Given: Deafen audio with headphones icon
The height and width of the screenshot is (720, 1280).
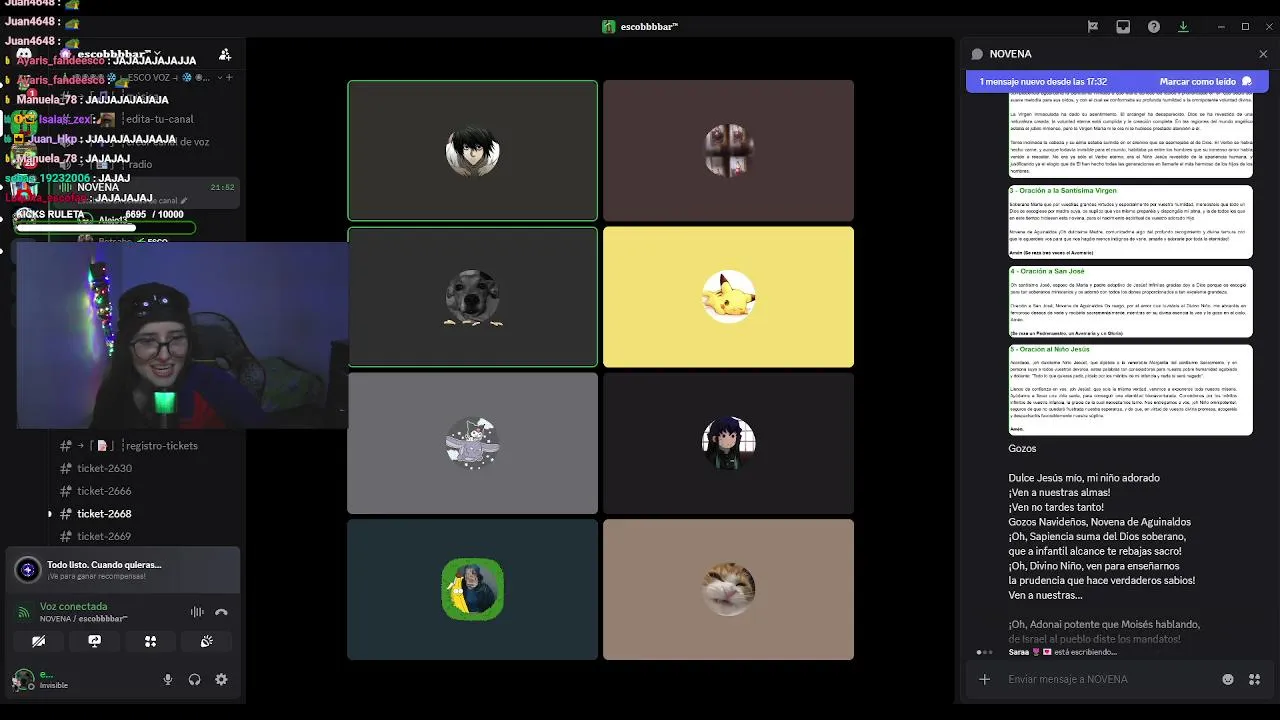Looking at the screenshot, I should coord(194,679).
